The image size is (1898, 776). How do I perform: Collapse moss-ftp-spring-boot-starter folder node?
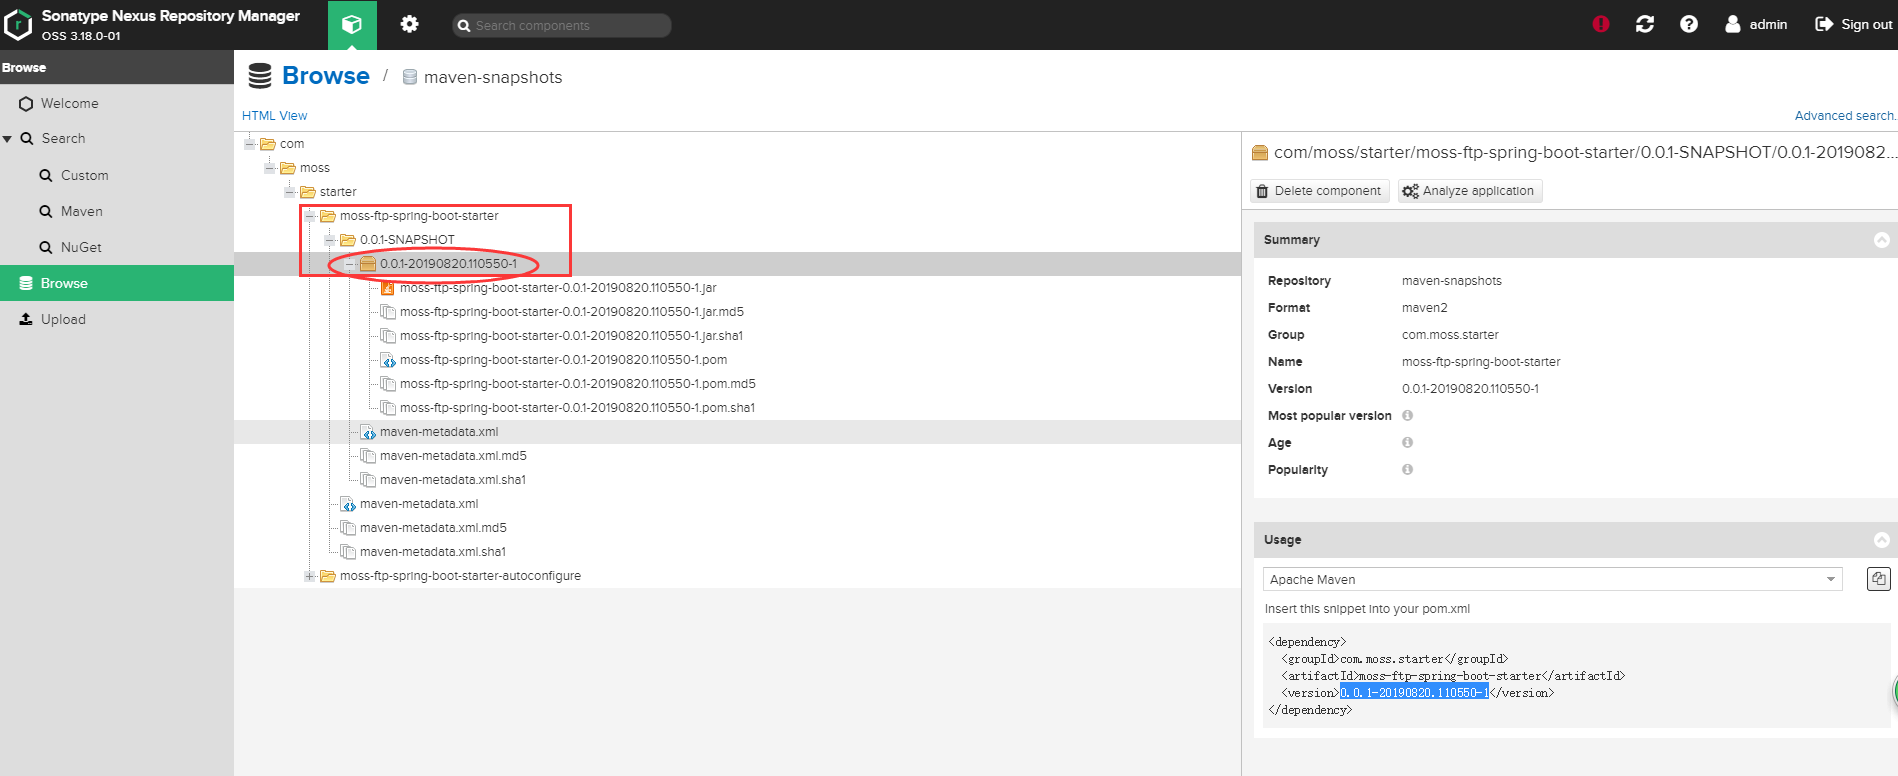(x=310, y=216)
